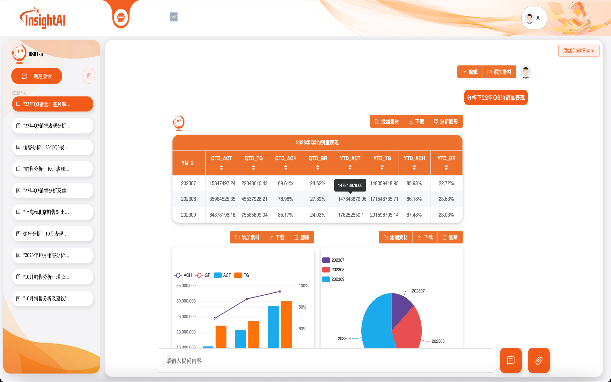Click the last button above the pie chart
The height and width of the screenshot is (382, 611).
click(x=450, y=237)
